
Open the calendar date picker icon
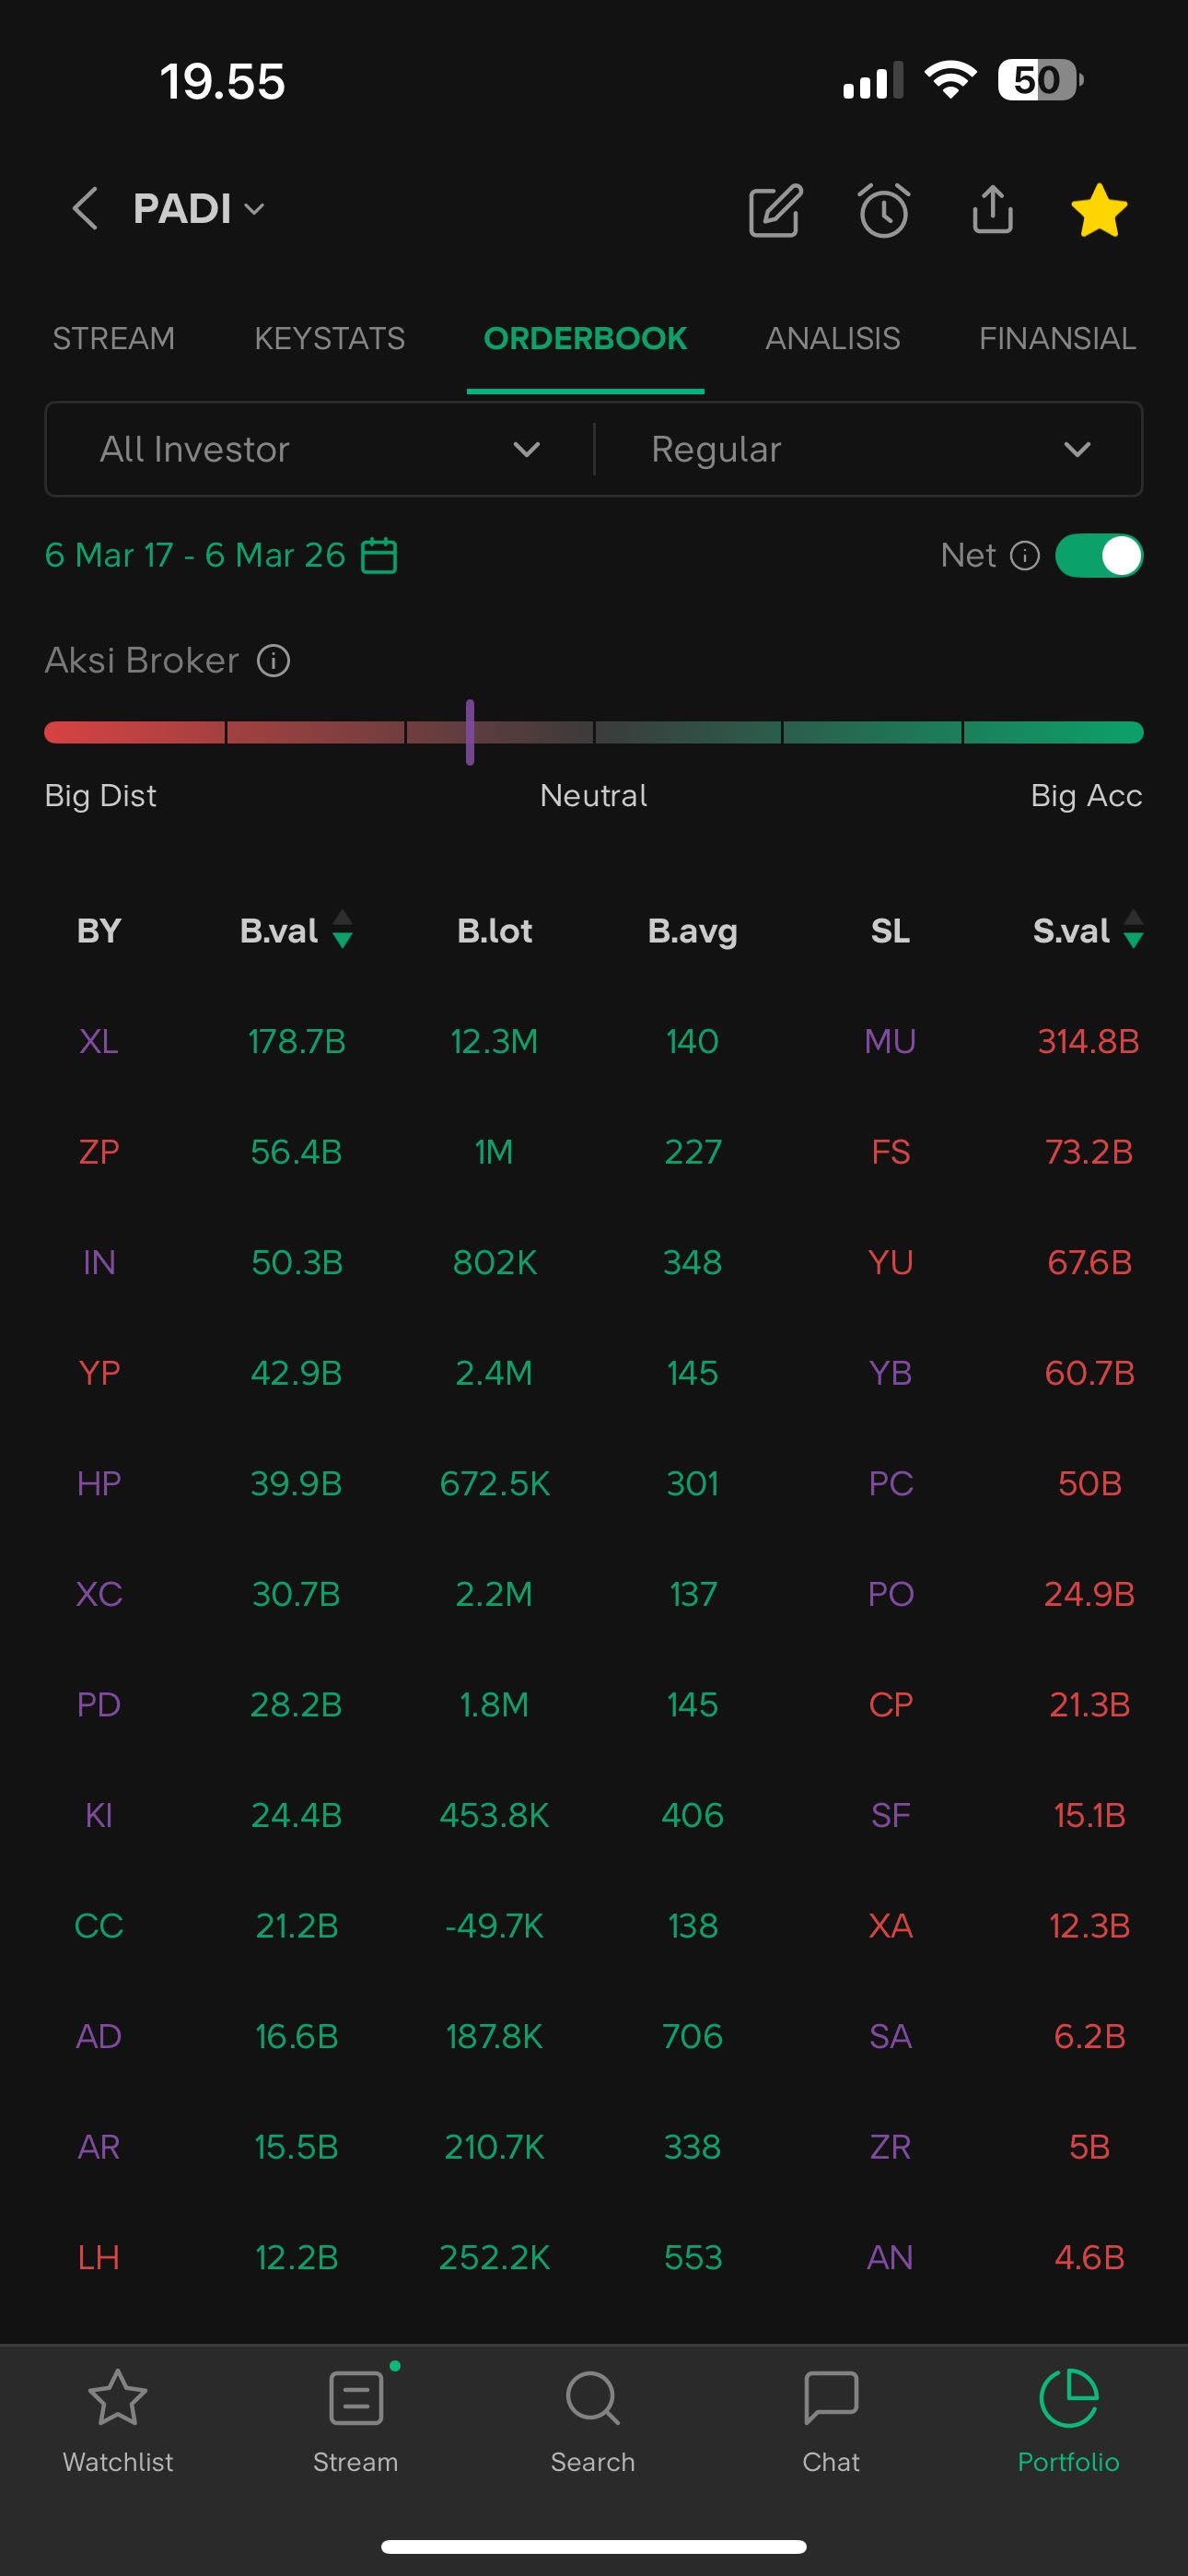point(379,555)
